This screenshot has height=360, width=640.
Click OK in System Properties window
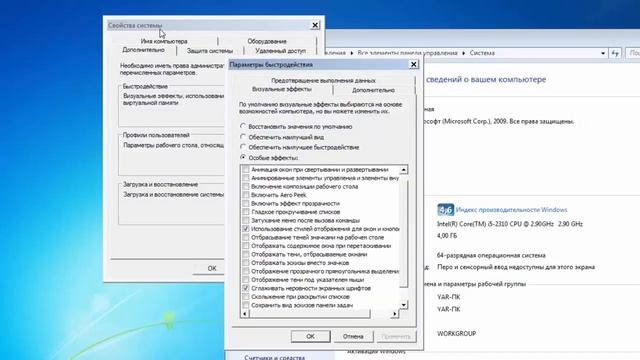tap(212, 268)
